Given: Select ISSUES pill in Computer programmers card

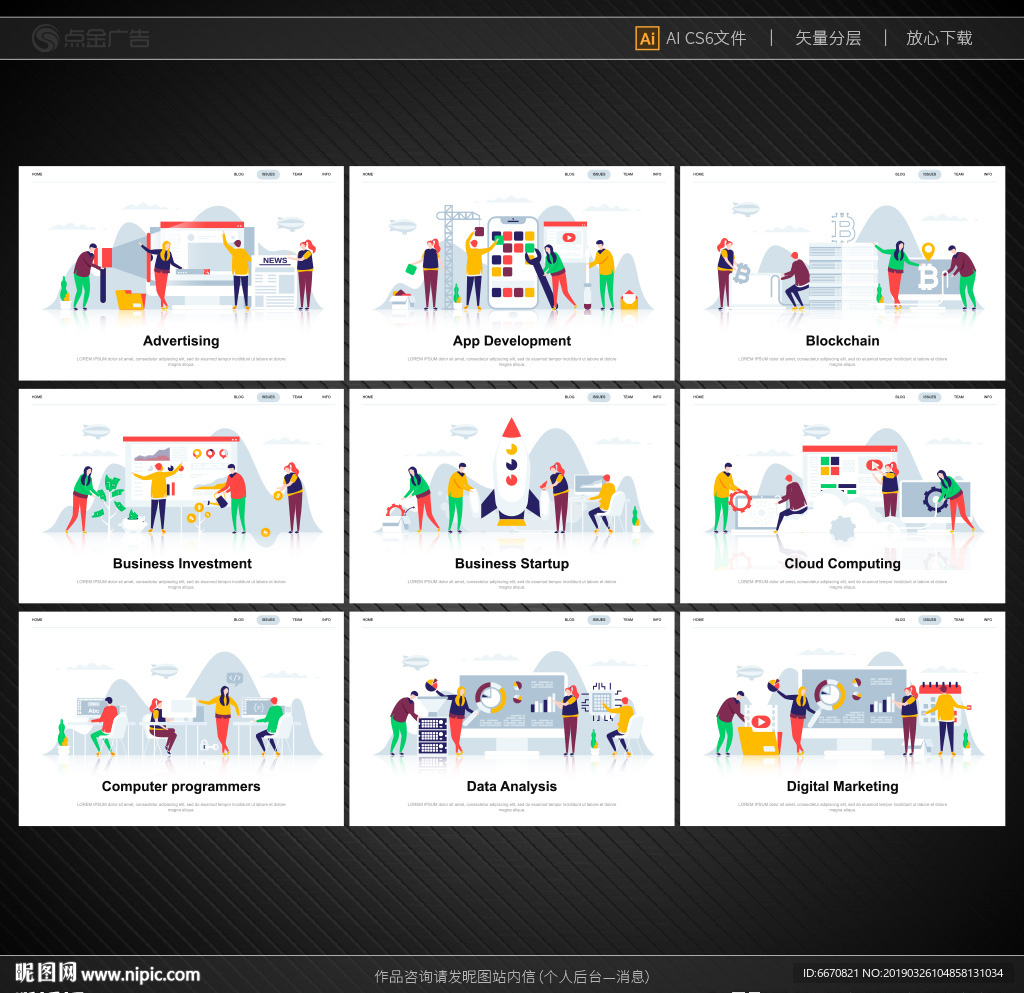Looking at the screenshot, I should pos(268,620).
